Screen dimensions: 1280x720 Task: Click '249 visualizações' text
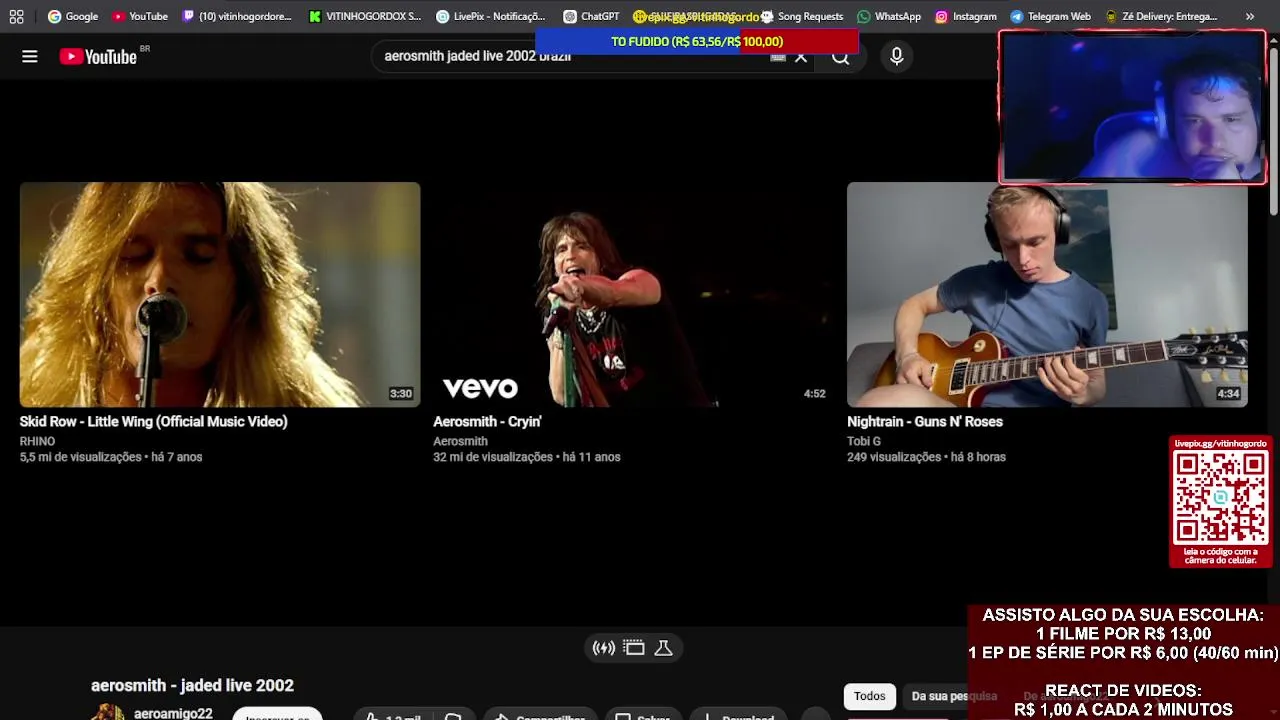893,457
